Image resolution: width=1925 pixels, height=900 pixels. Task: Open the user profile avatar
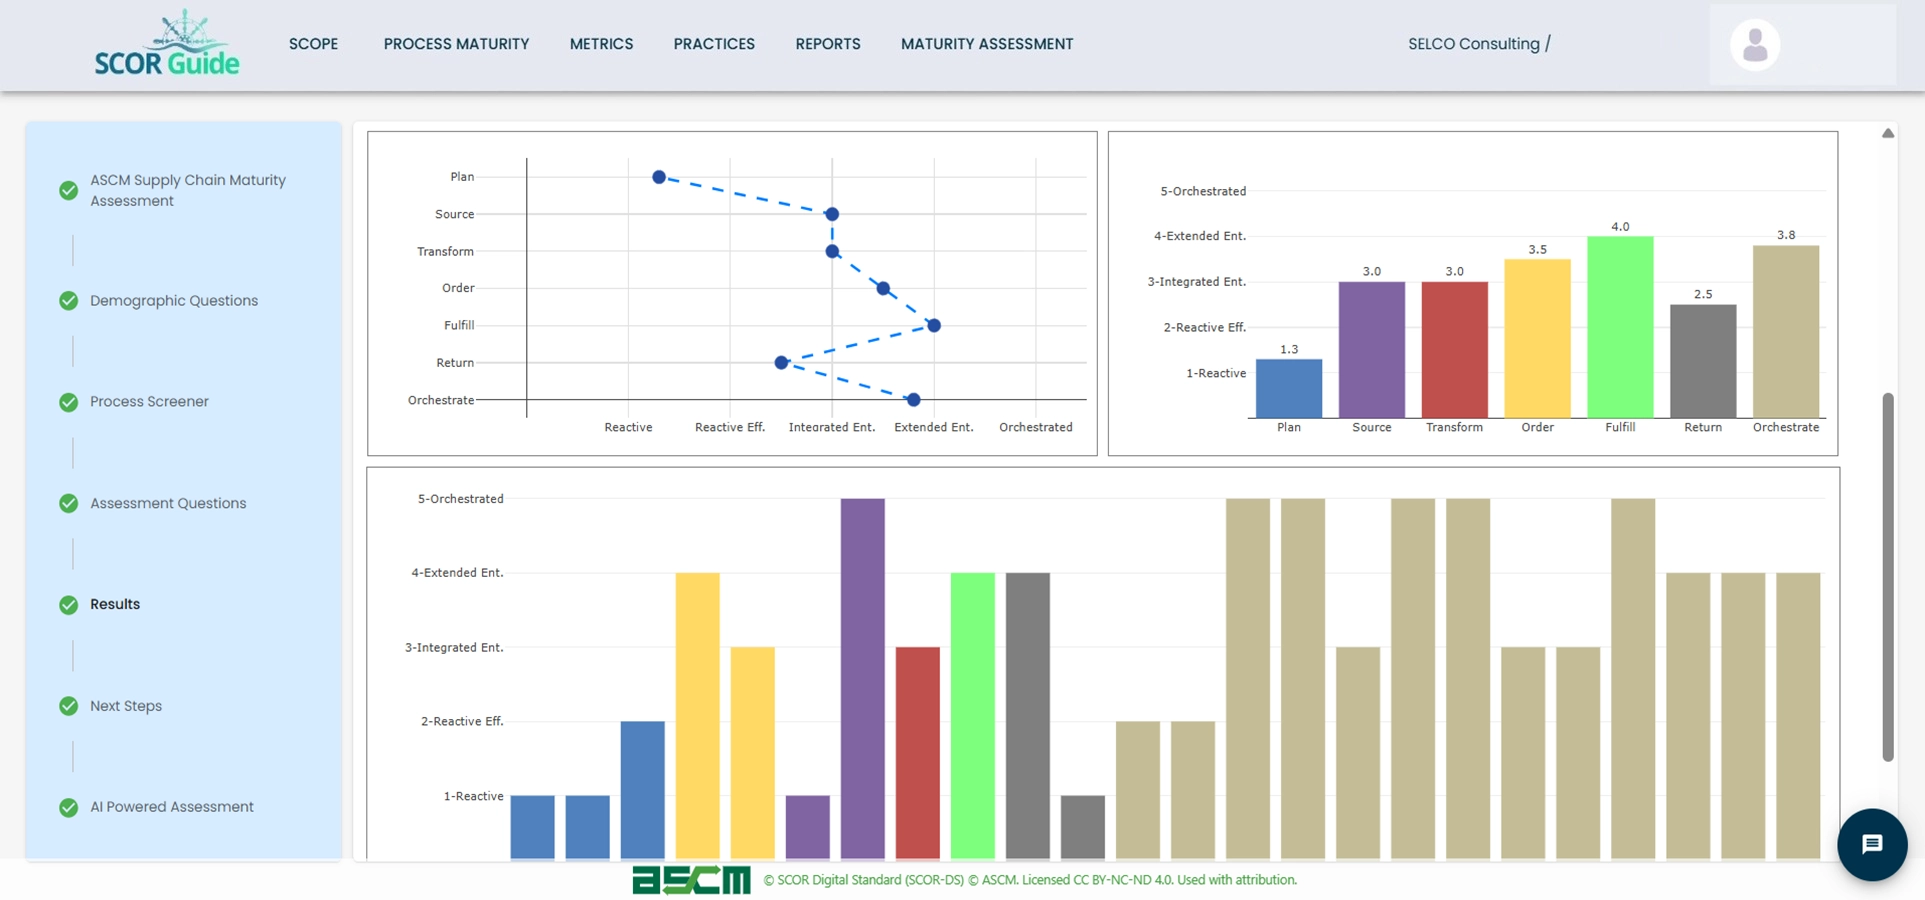coord(1754,44)
